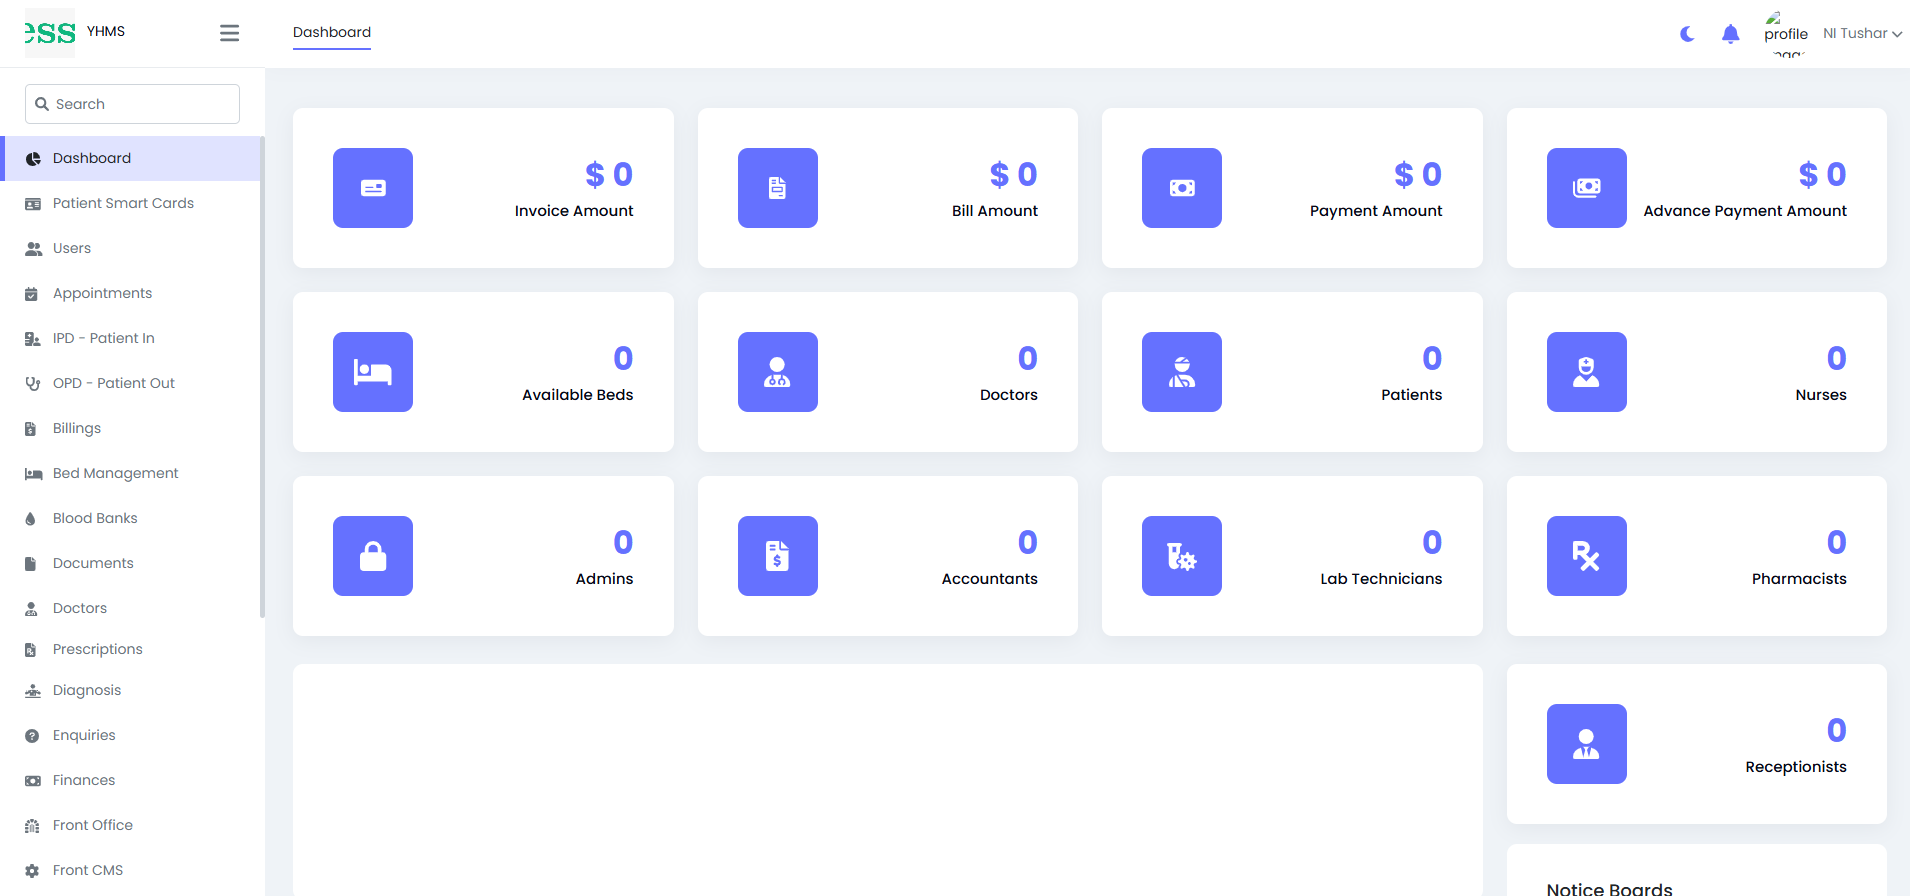1910x896 pixels.
Task: Click the sidebar vertical scrollbar
Action: tap(262, 380)
